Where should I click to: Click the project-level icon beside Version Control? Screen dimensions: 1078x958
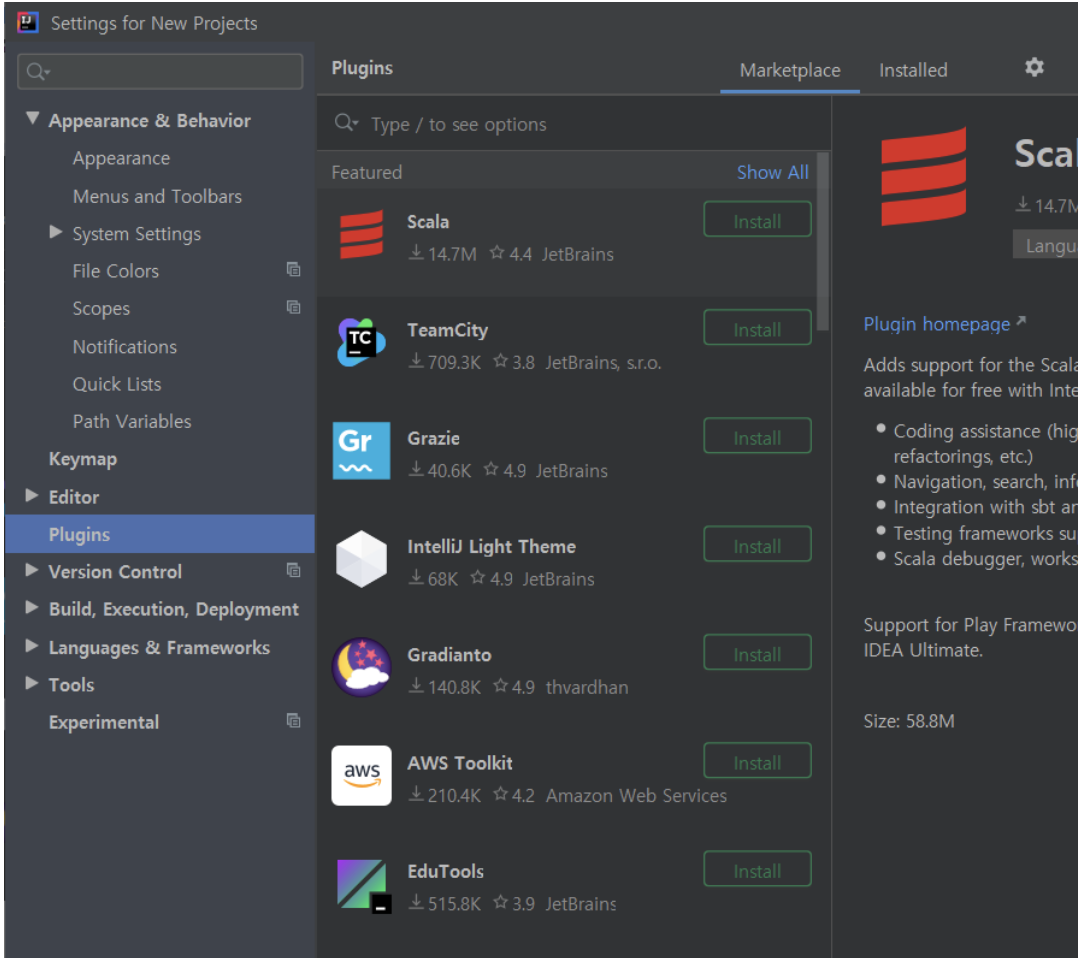coord(294,570)
